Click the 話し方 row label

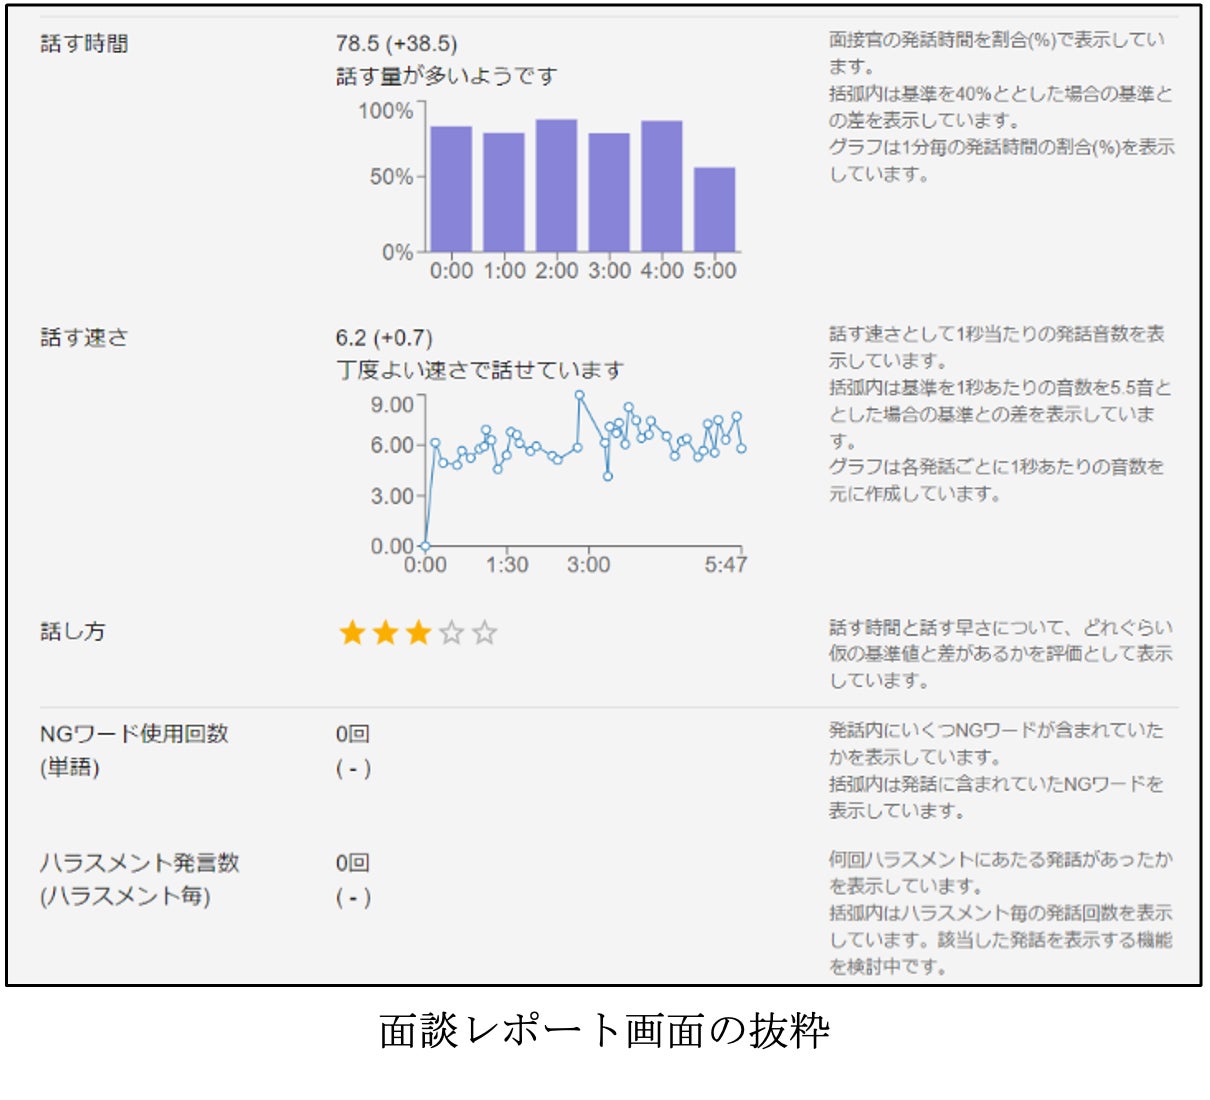click(73, 631)
